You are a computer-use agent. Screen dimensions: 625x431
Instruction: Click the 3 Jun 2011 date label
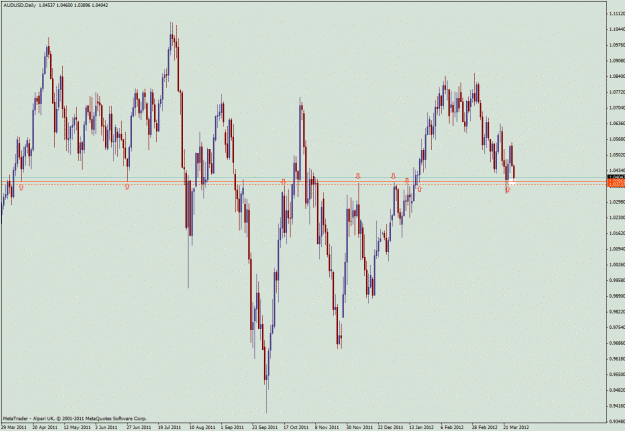(x=106, y=427)
